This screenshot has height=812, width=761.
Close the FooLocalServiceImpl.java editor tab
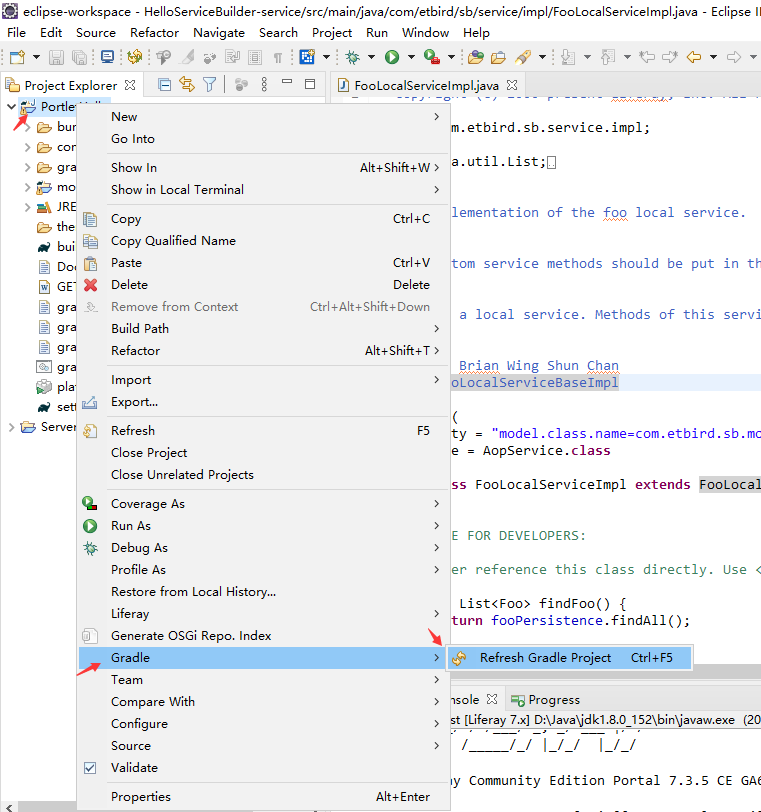coord(513,86)
